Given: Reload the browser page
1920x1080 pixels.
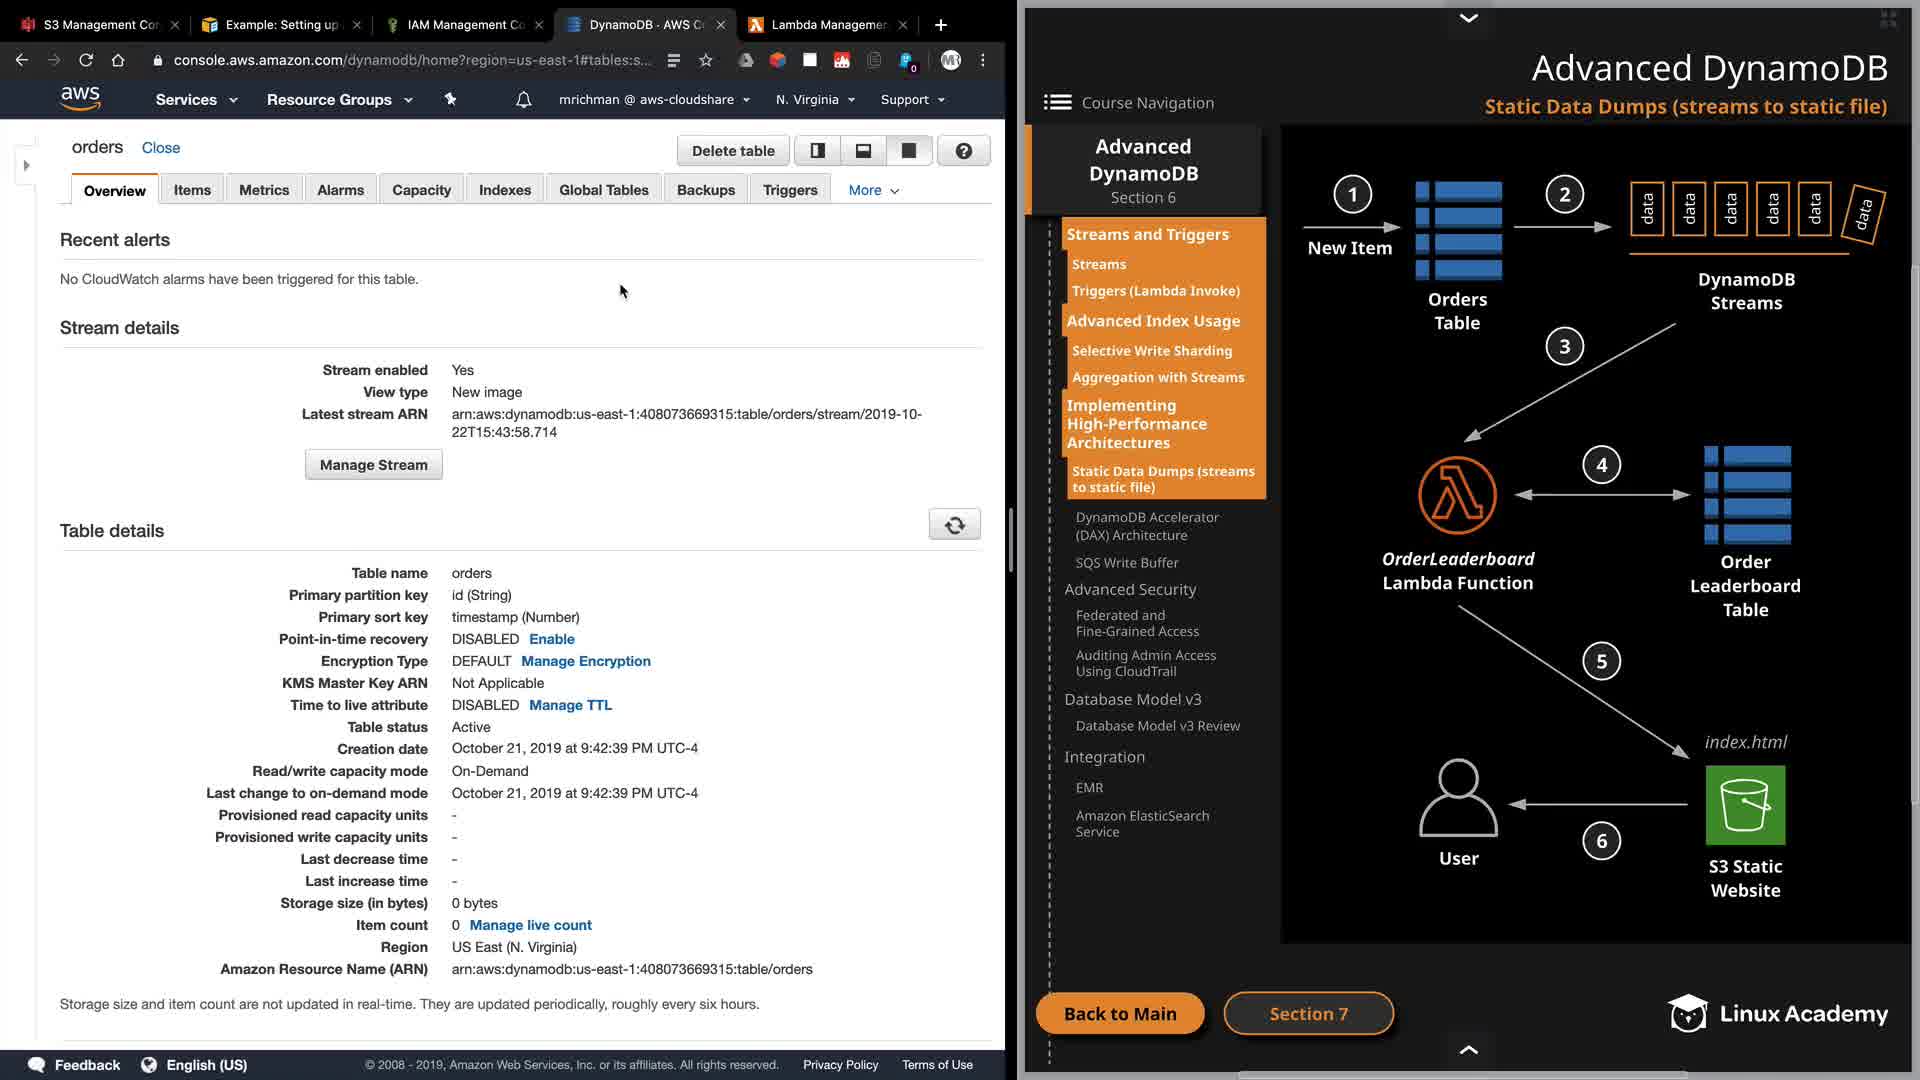Looking at the screenshot, I should pyautogui.click(x=86, y=60).
